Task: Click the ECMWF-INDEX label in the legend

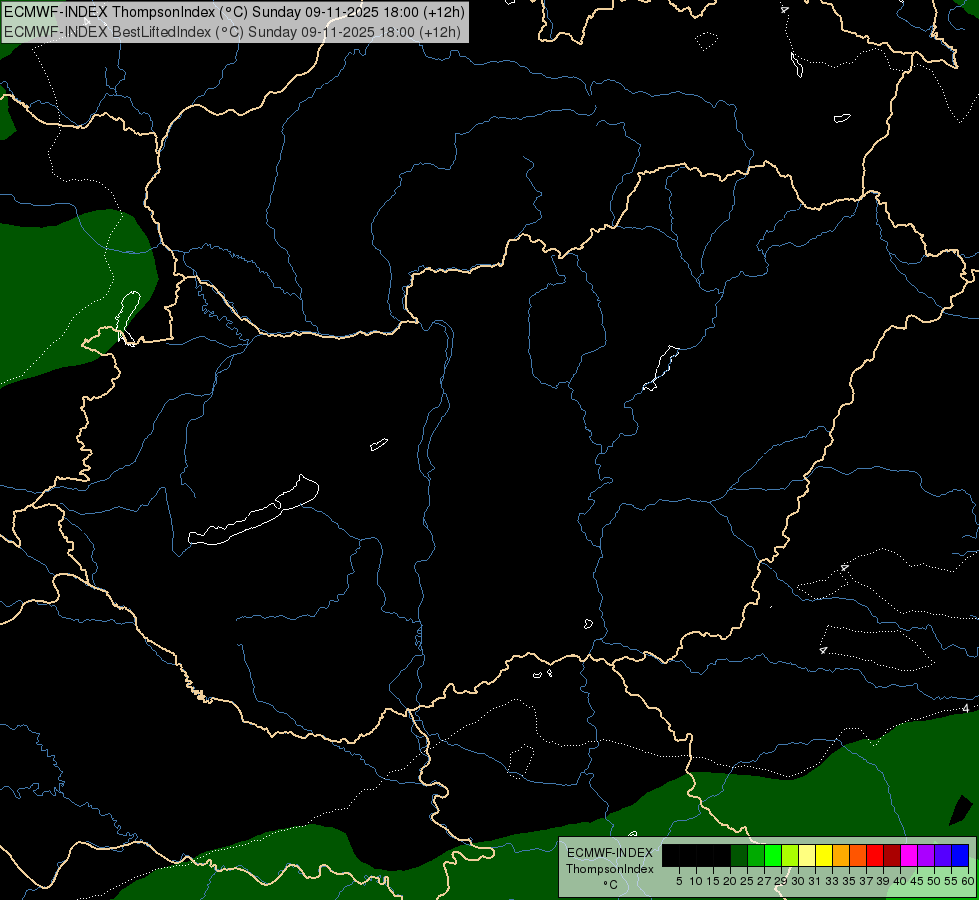Action: [610, 853]
